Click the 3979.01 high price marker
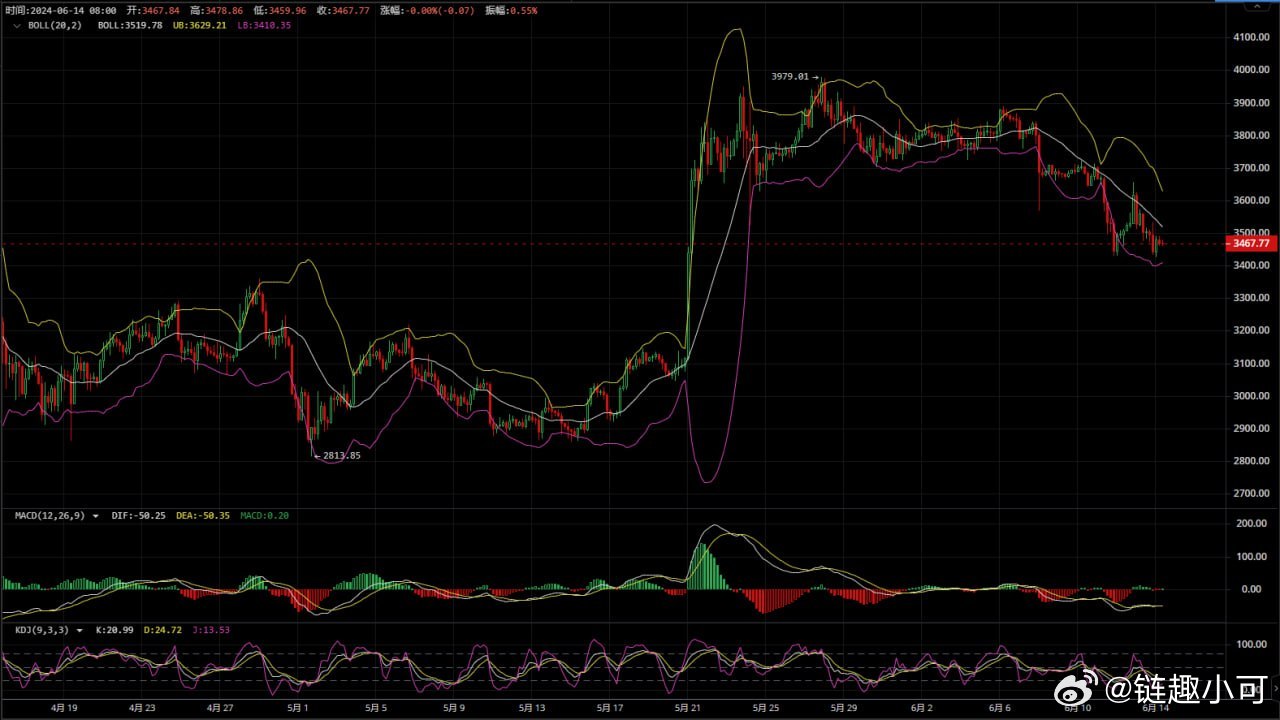This screenshot has height=720, width=1280. (790, 76)
